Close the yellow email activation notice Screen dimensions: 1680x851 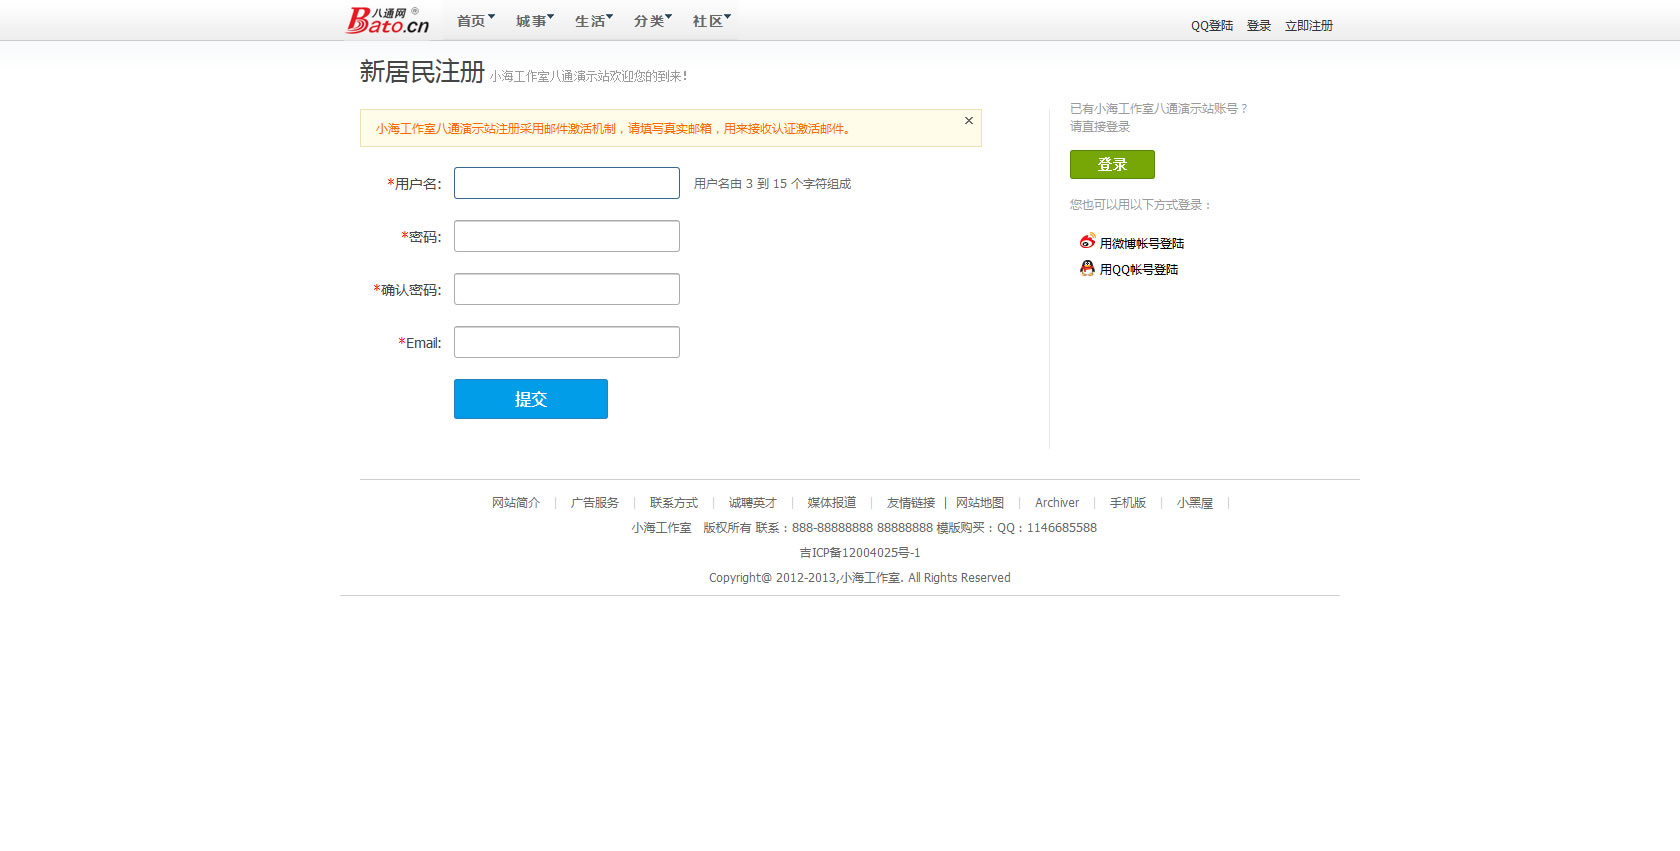pyautogui.click(x=968, y=121)
